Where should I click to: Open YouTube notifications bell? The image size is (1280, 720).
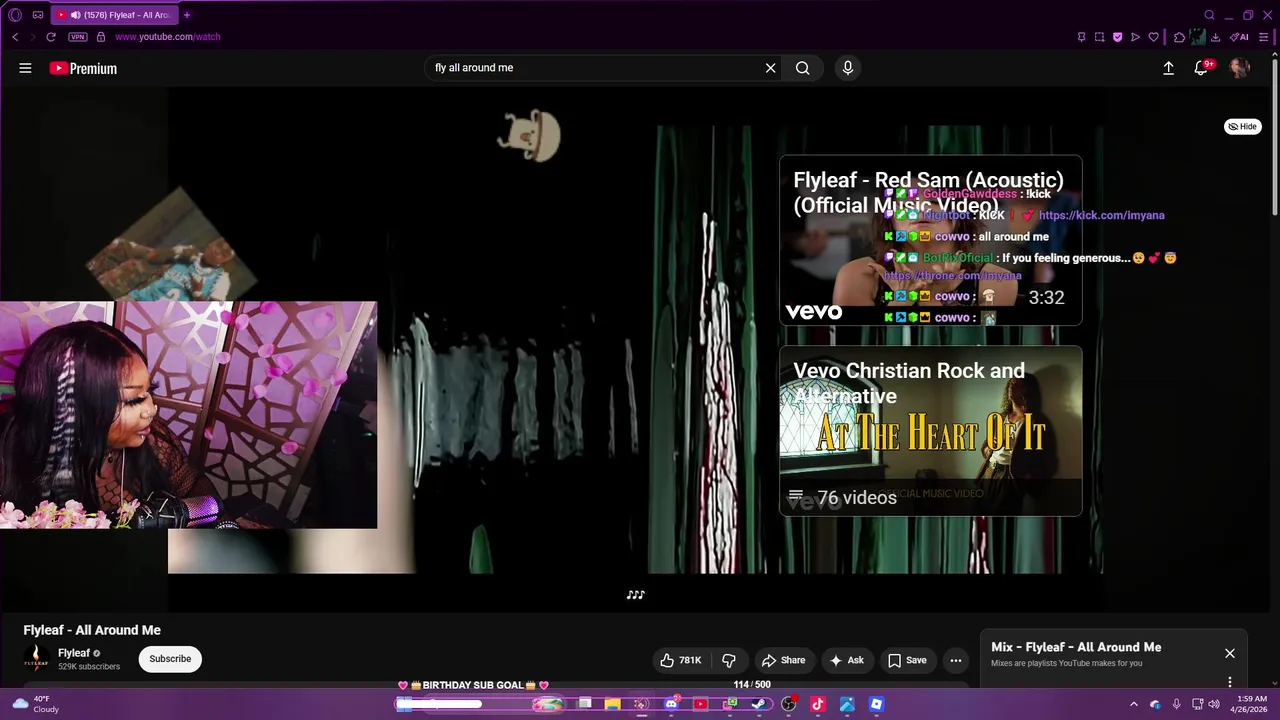coord(1201,68)
